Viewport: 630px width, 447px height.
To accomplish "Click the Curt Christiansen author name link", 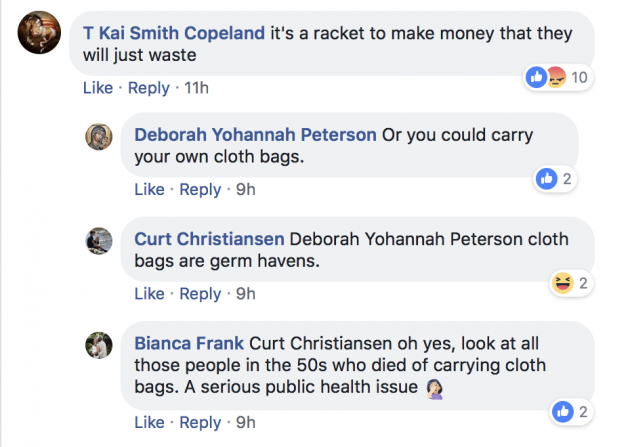I will [210, 239].
